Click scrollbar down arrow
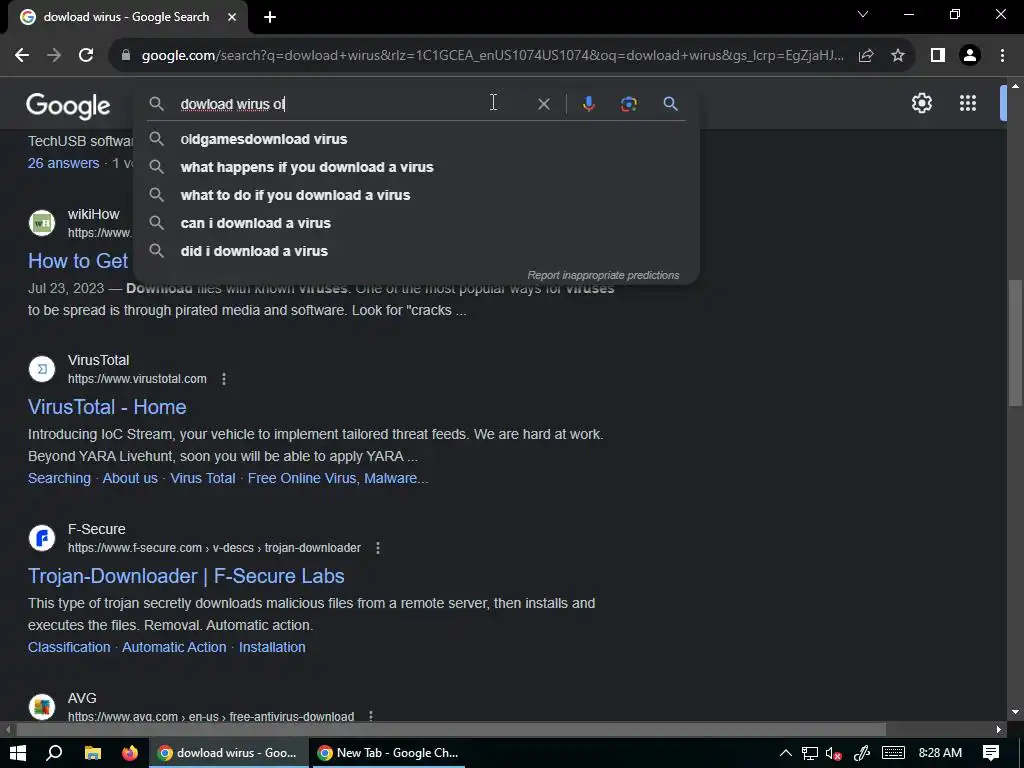 point(1016,712)
